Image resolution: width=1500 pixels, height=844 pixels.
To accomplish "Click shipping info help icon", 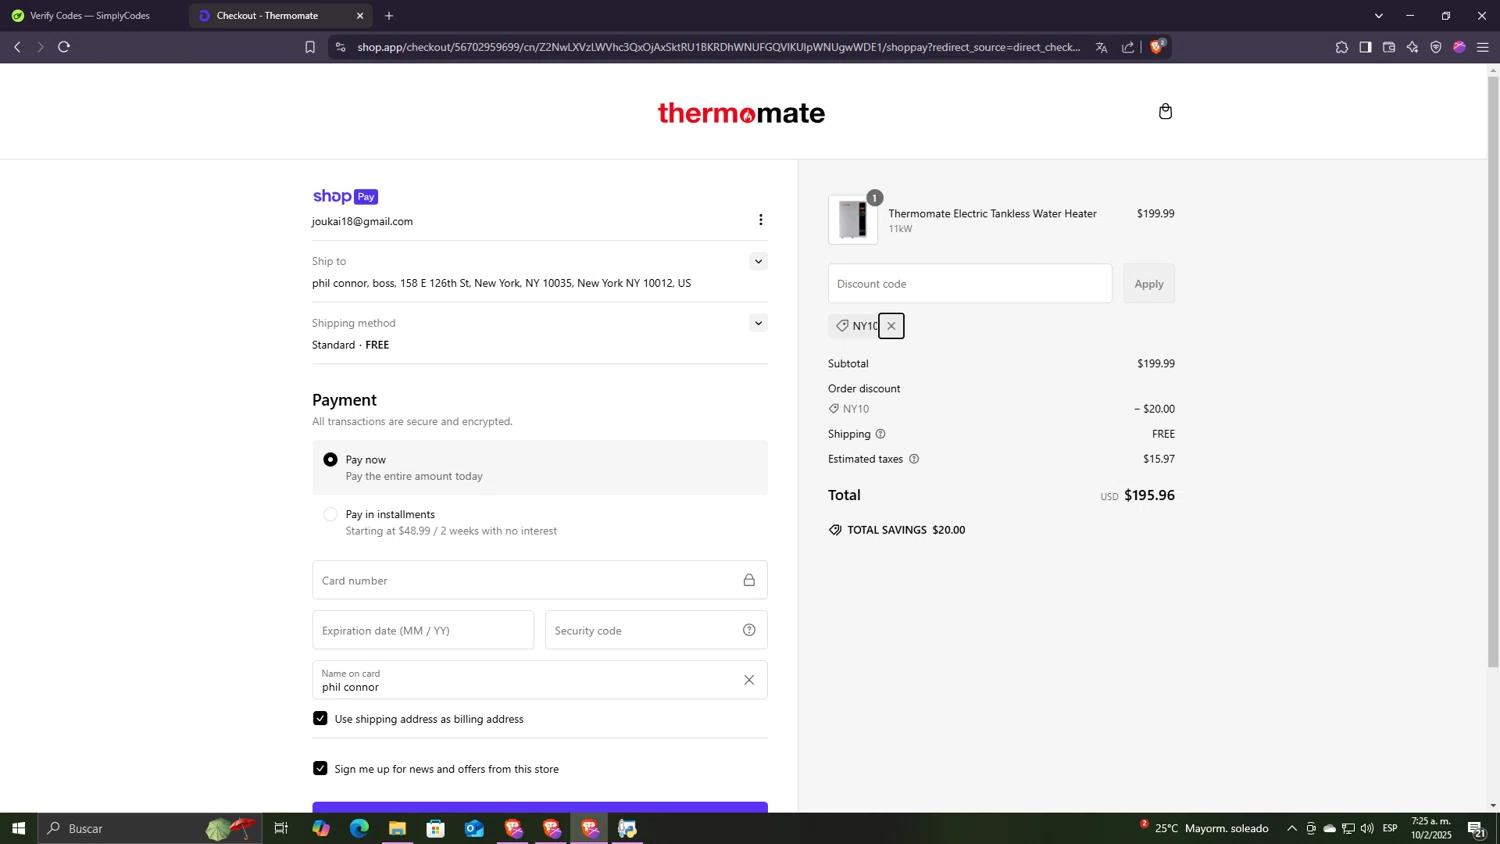I will [880, 434].
